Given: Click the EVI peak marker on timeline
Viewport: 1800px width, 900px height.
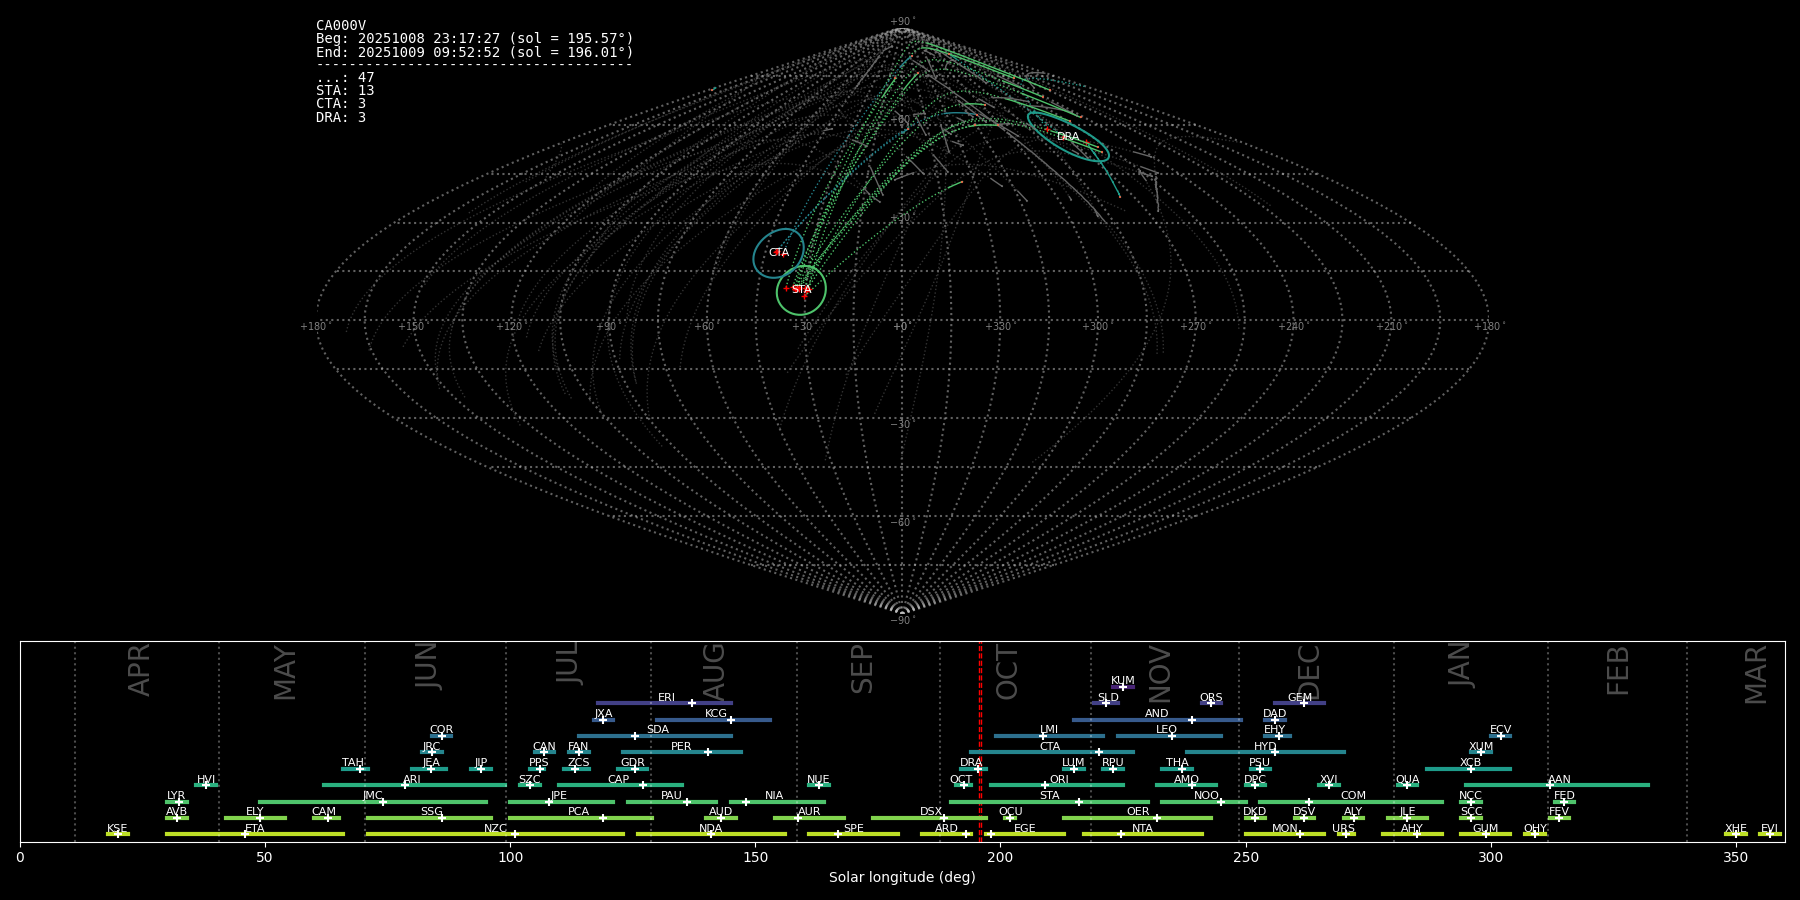Looking at the screenshot, I should (1769, 834).
